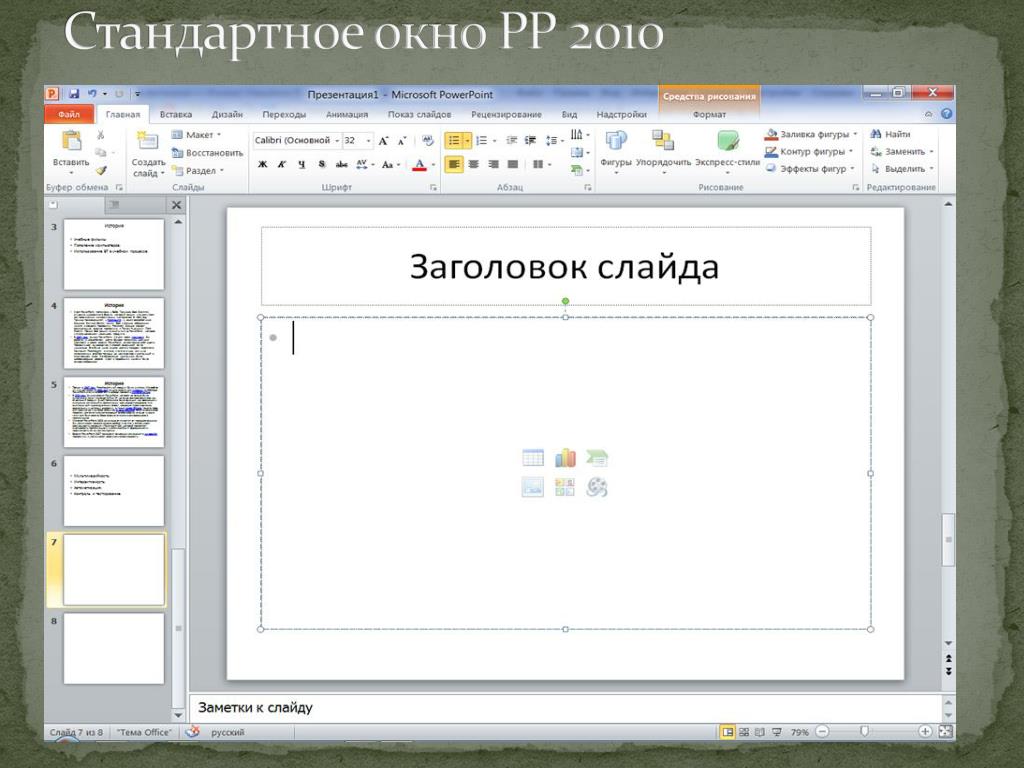Screen dimensions: 1024x768
Task: Click the Create slide icon
Action: point(148,140)
